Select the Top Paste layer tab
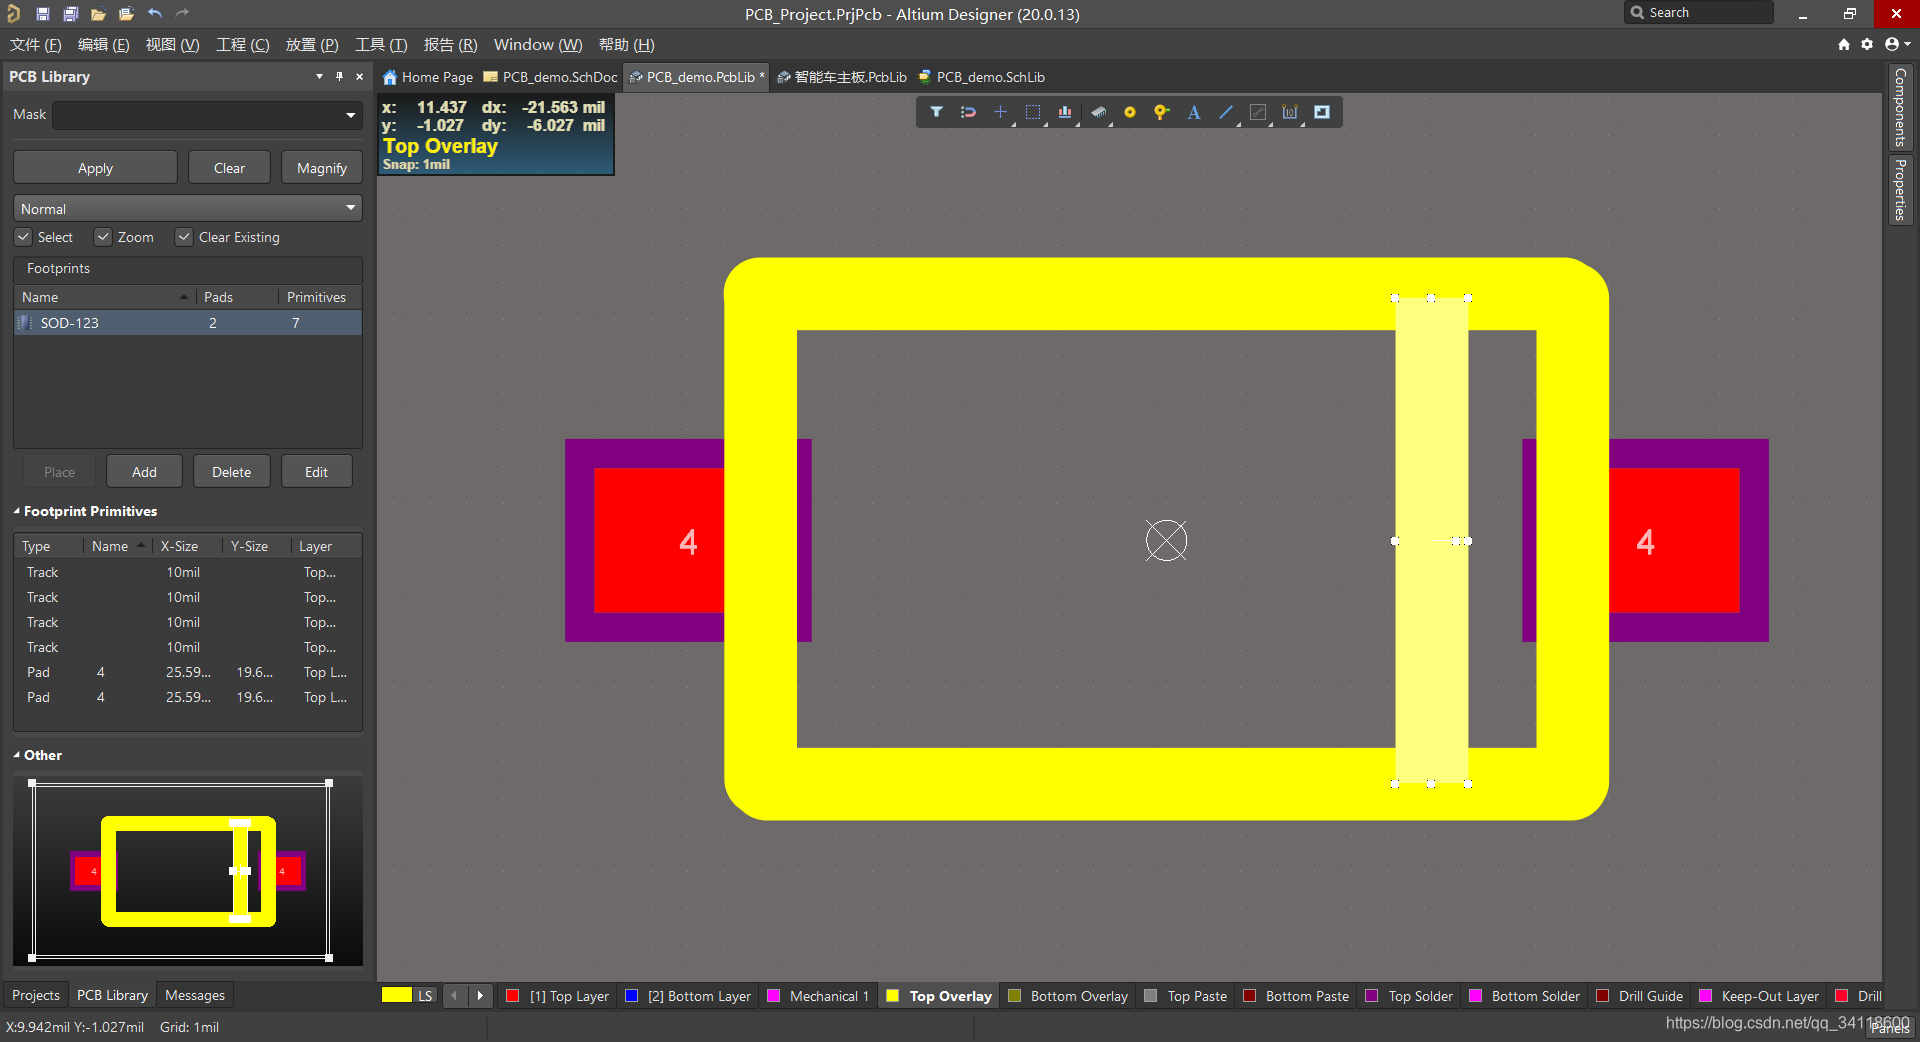 tap(1186, 996)
